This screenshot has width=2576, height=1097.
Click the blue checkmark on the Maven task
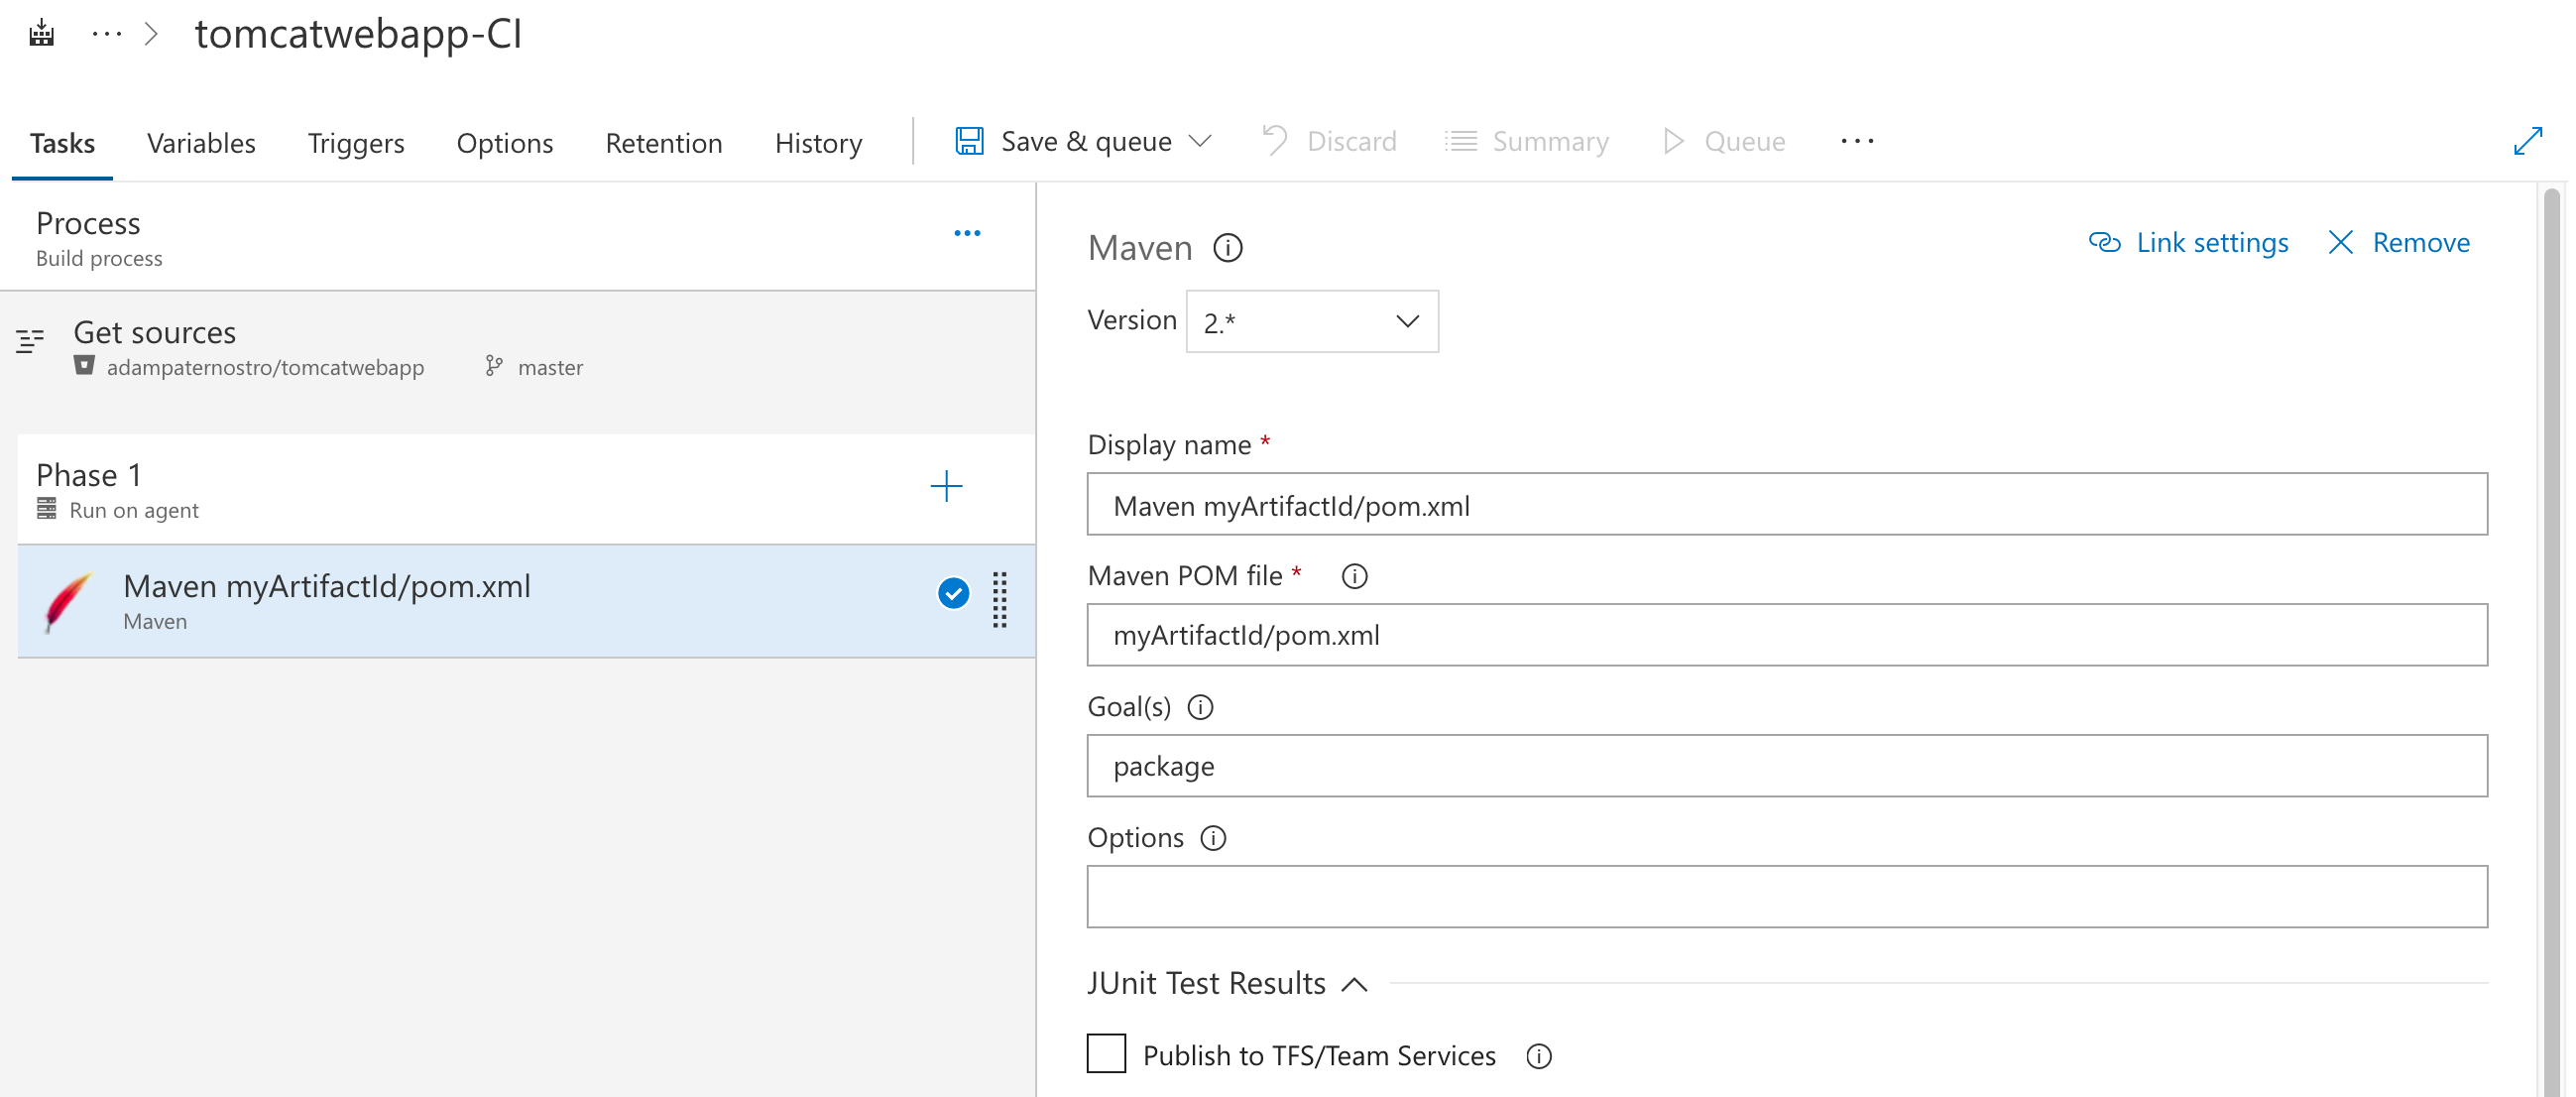point(953,594)
